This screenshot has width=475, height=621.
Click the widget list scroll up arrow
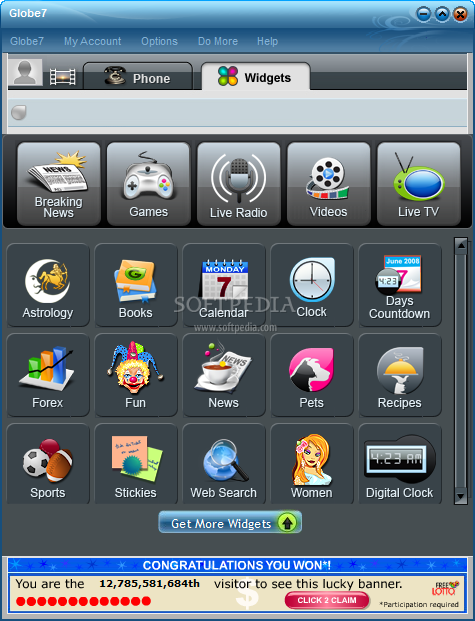click(x=461, y=246)
